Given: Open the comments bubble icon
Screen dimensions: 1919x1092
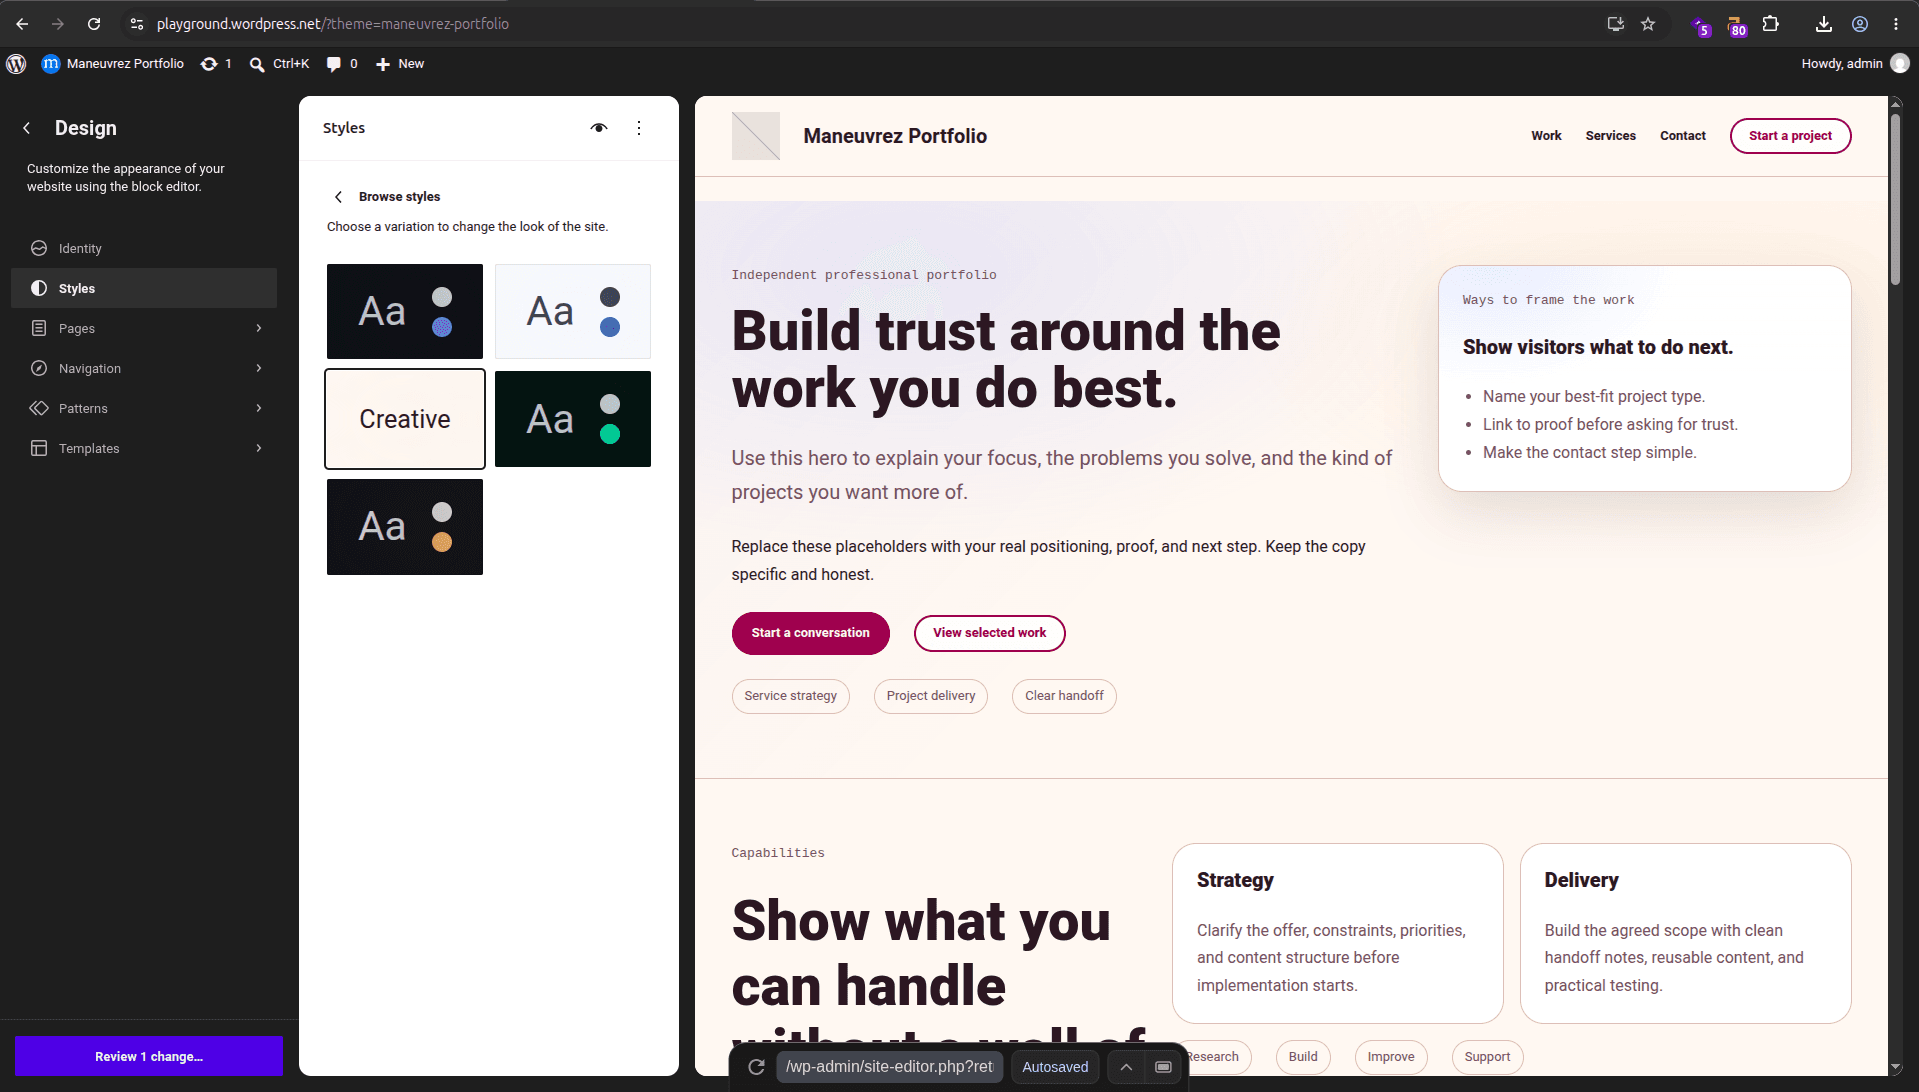Looking at the screenshot, I should point(342,64).
